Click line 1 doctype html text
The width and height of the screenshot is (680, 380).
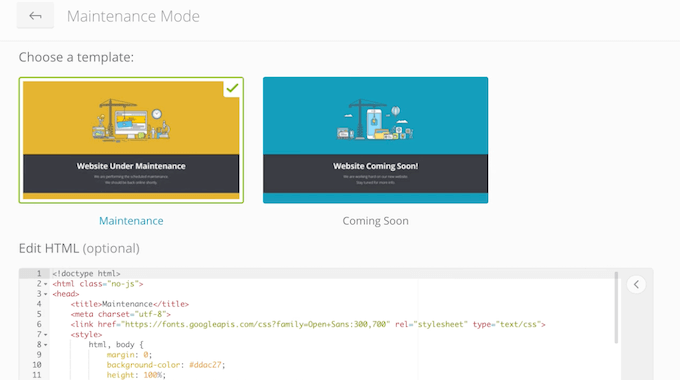click(86, 274)
